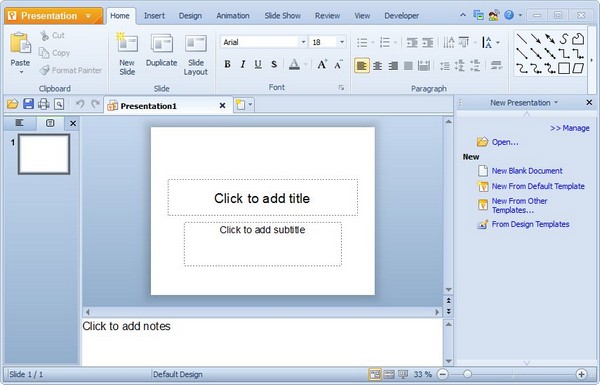Close the Presentation1 document tab
This screenshot has width=600, height=385.
222,105
